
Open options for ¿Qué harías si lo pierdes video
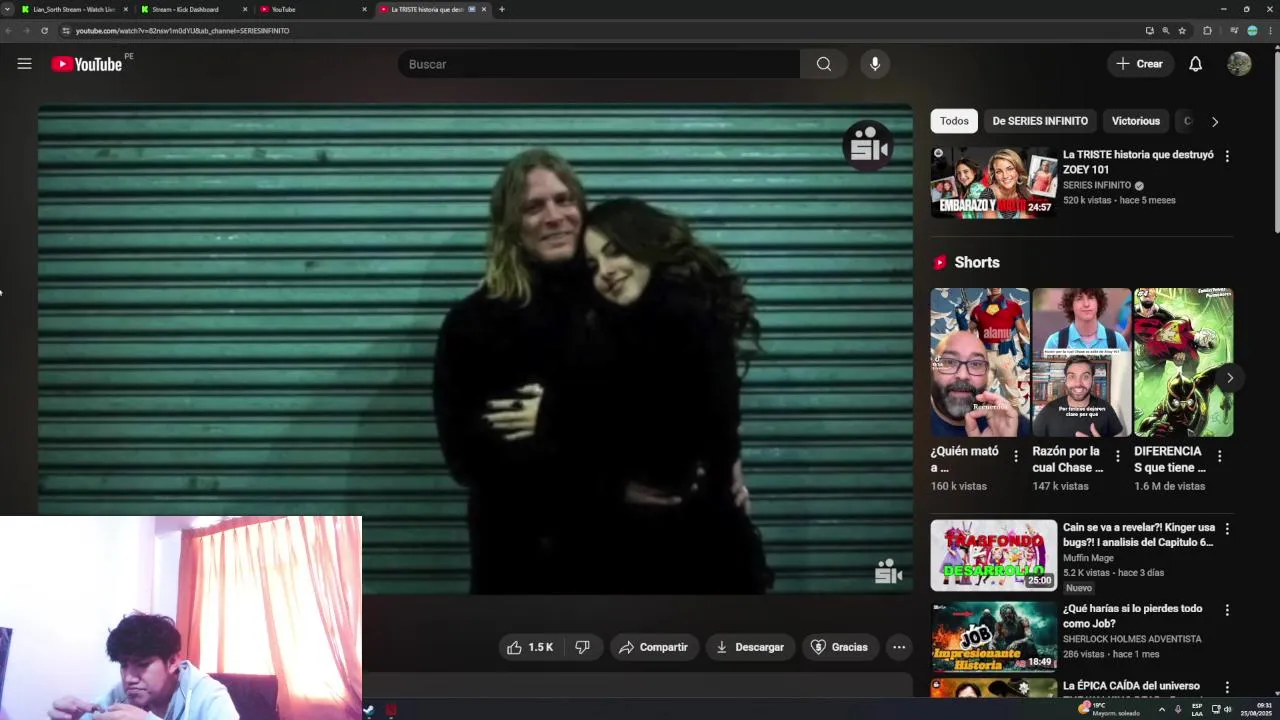tap(1227, 609)
